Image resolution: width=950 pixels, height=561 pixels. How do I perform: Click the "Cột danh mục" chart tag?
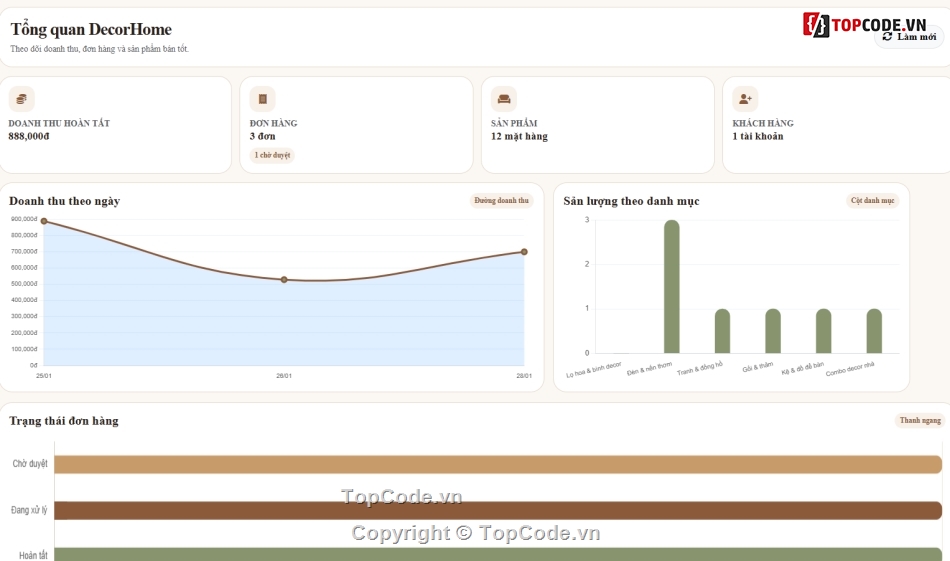pyautogui.click(x=872, y=201)
